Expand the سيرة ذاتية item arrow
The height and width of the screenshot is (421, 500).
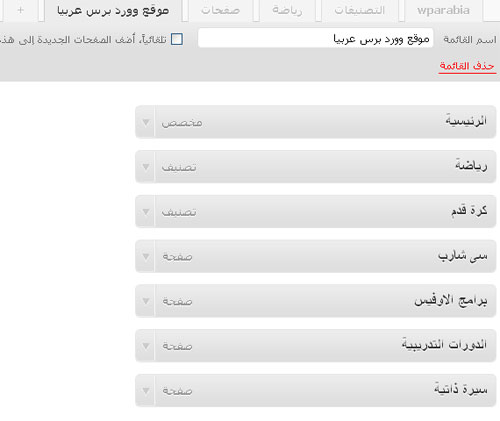tap(146, 390)
